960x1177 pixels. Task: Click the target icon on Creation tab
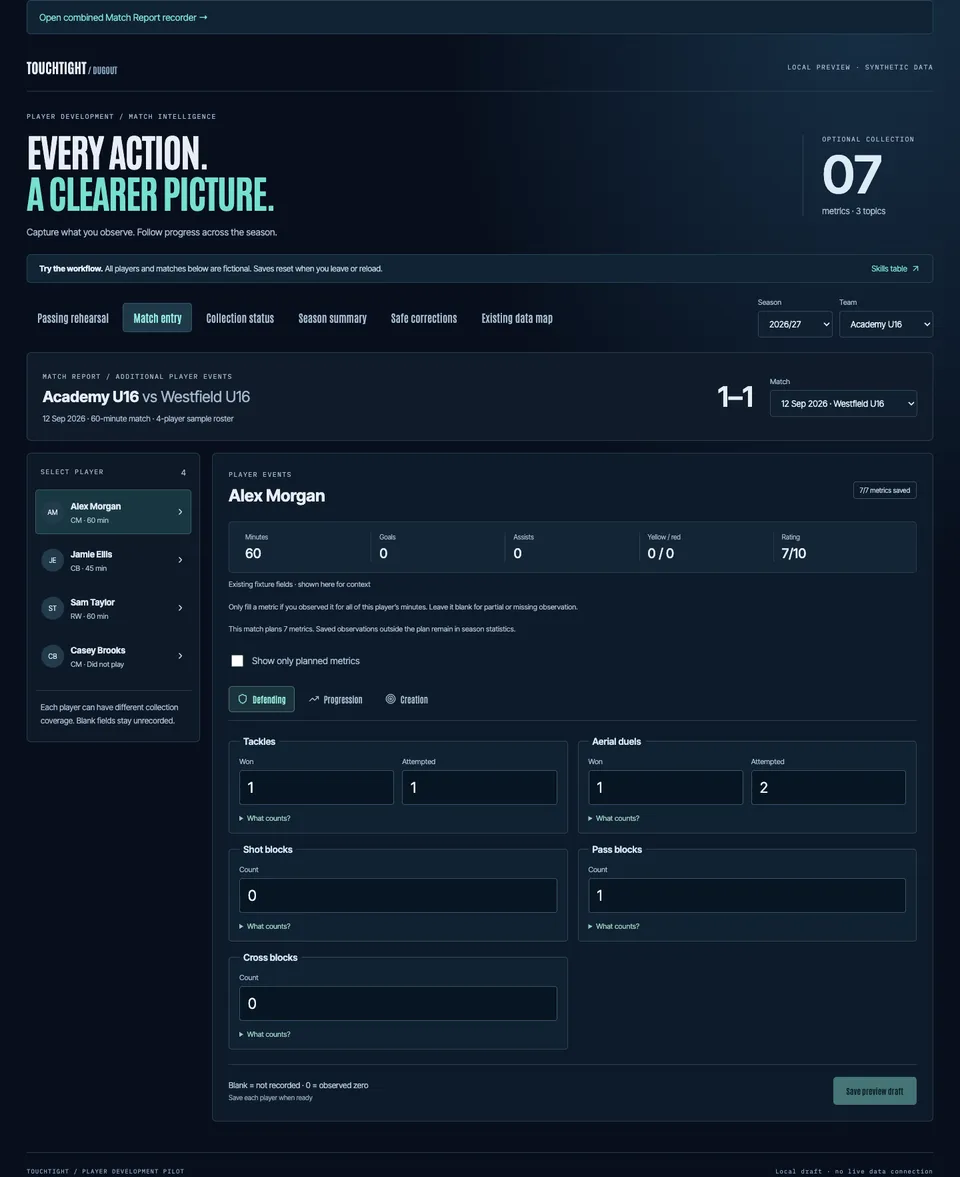tap(390, 699)
